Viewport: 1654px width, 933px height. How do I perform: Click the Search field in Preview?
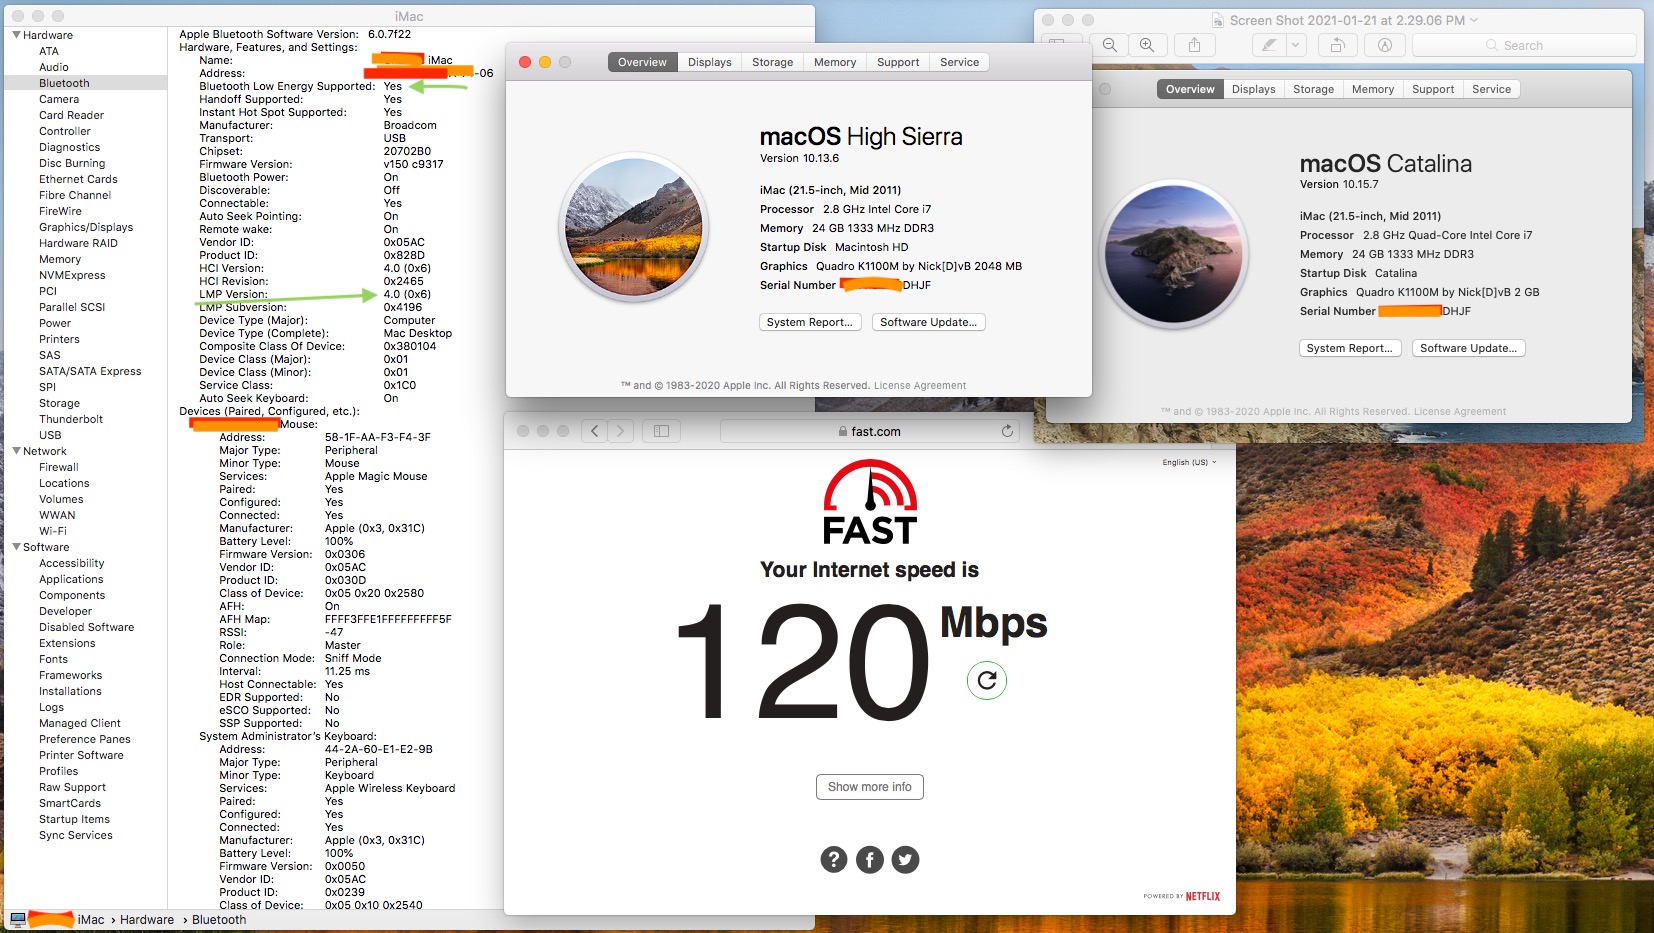point(1524,45)
